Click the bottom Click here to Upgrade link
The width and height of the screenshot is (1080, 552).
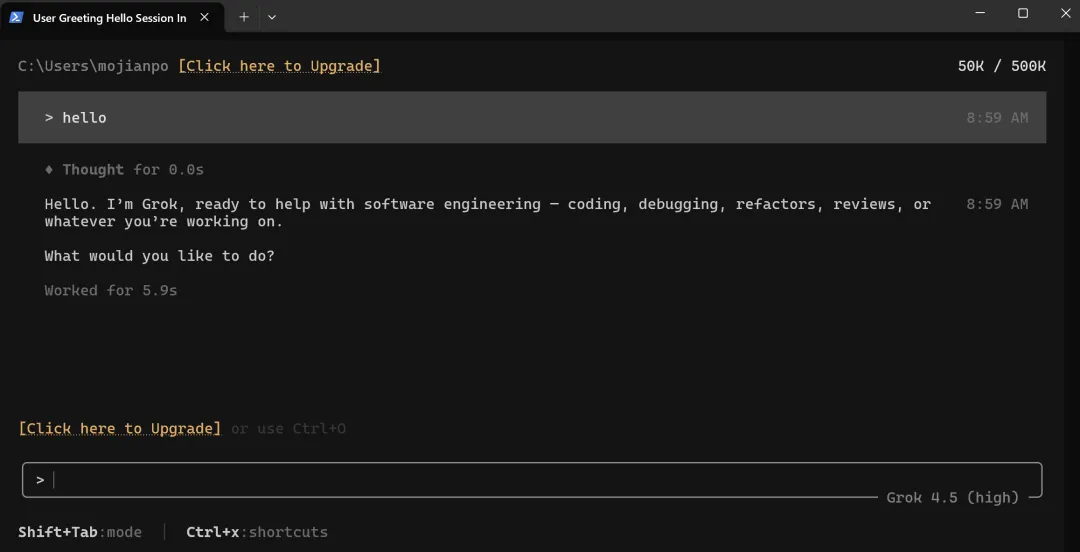120,429
